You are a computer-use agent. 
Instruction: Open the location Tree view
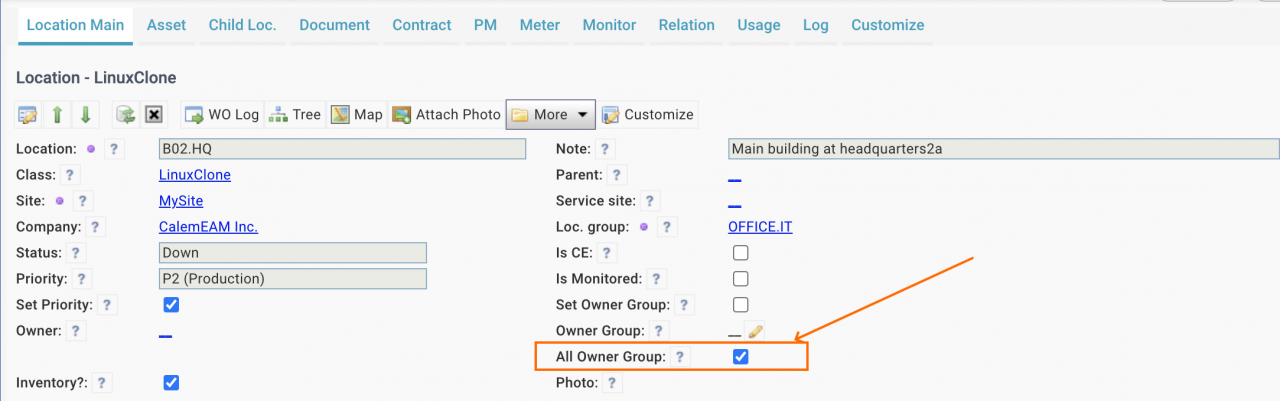point(295,114)
